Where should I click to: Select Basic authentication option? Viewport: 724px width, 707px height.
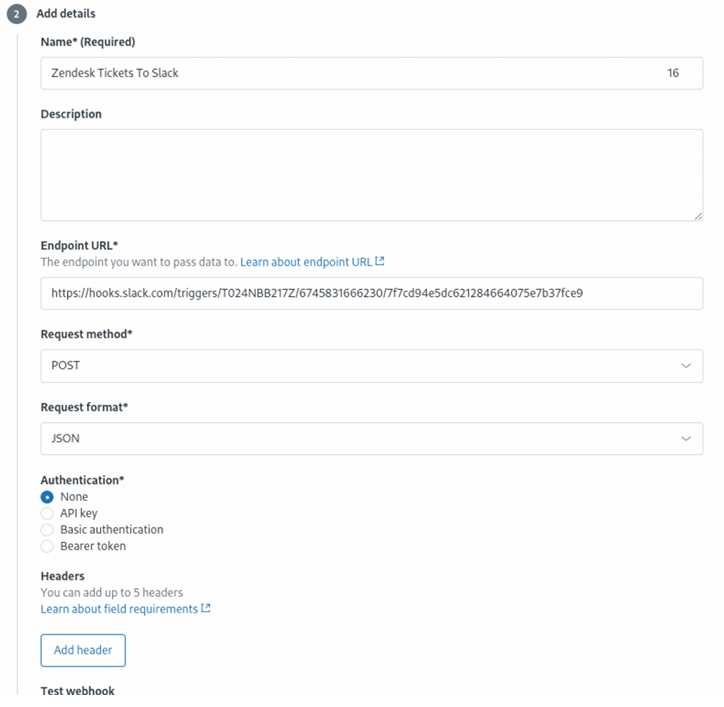47,529
